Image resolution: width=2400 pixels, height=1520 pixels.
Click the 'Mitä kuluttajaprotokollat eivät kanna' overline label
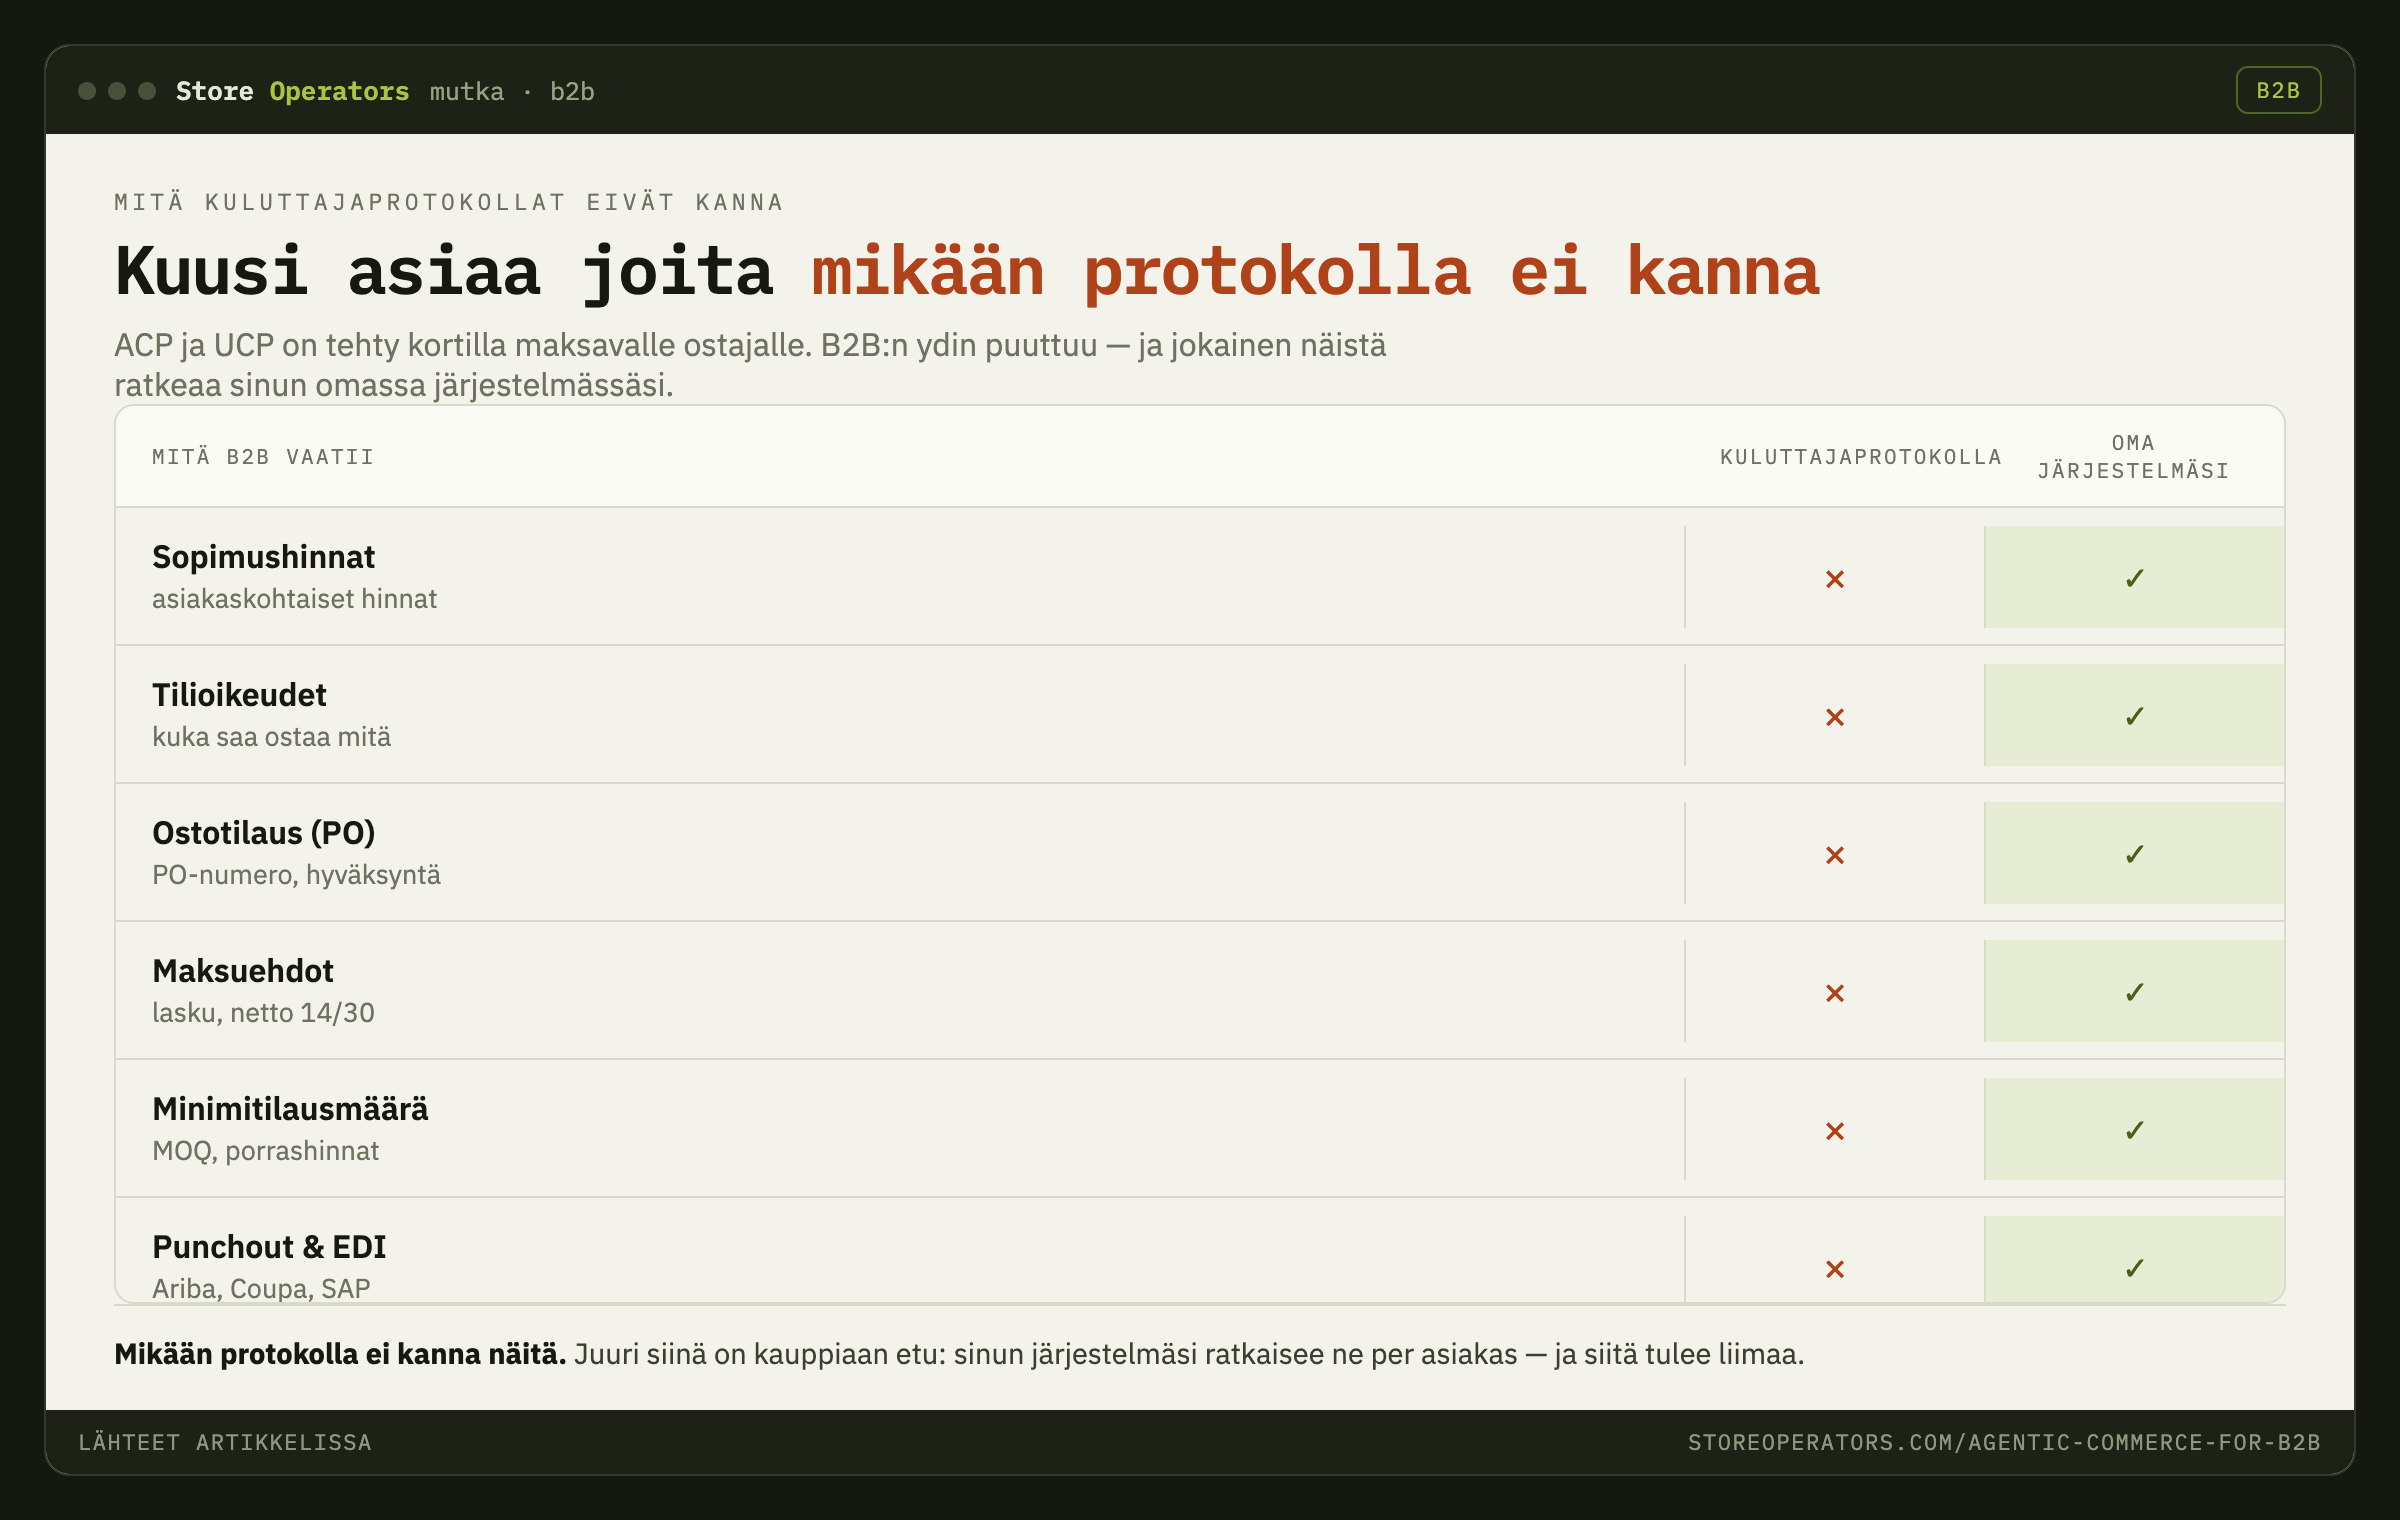[x=449, y=202]
